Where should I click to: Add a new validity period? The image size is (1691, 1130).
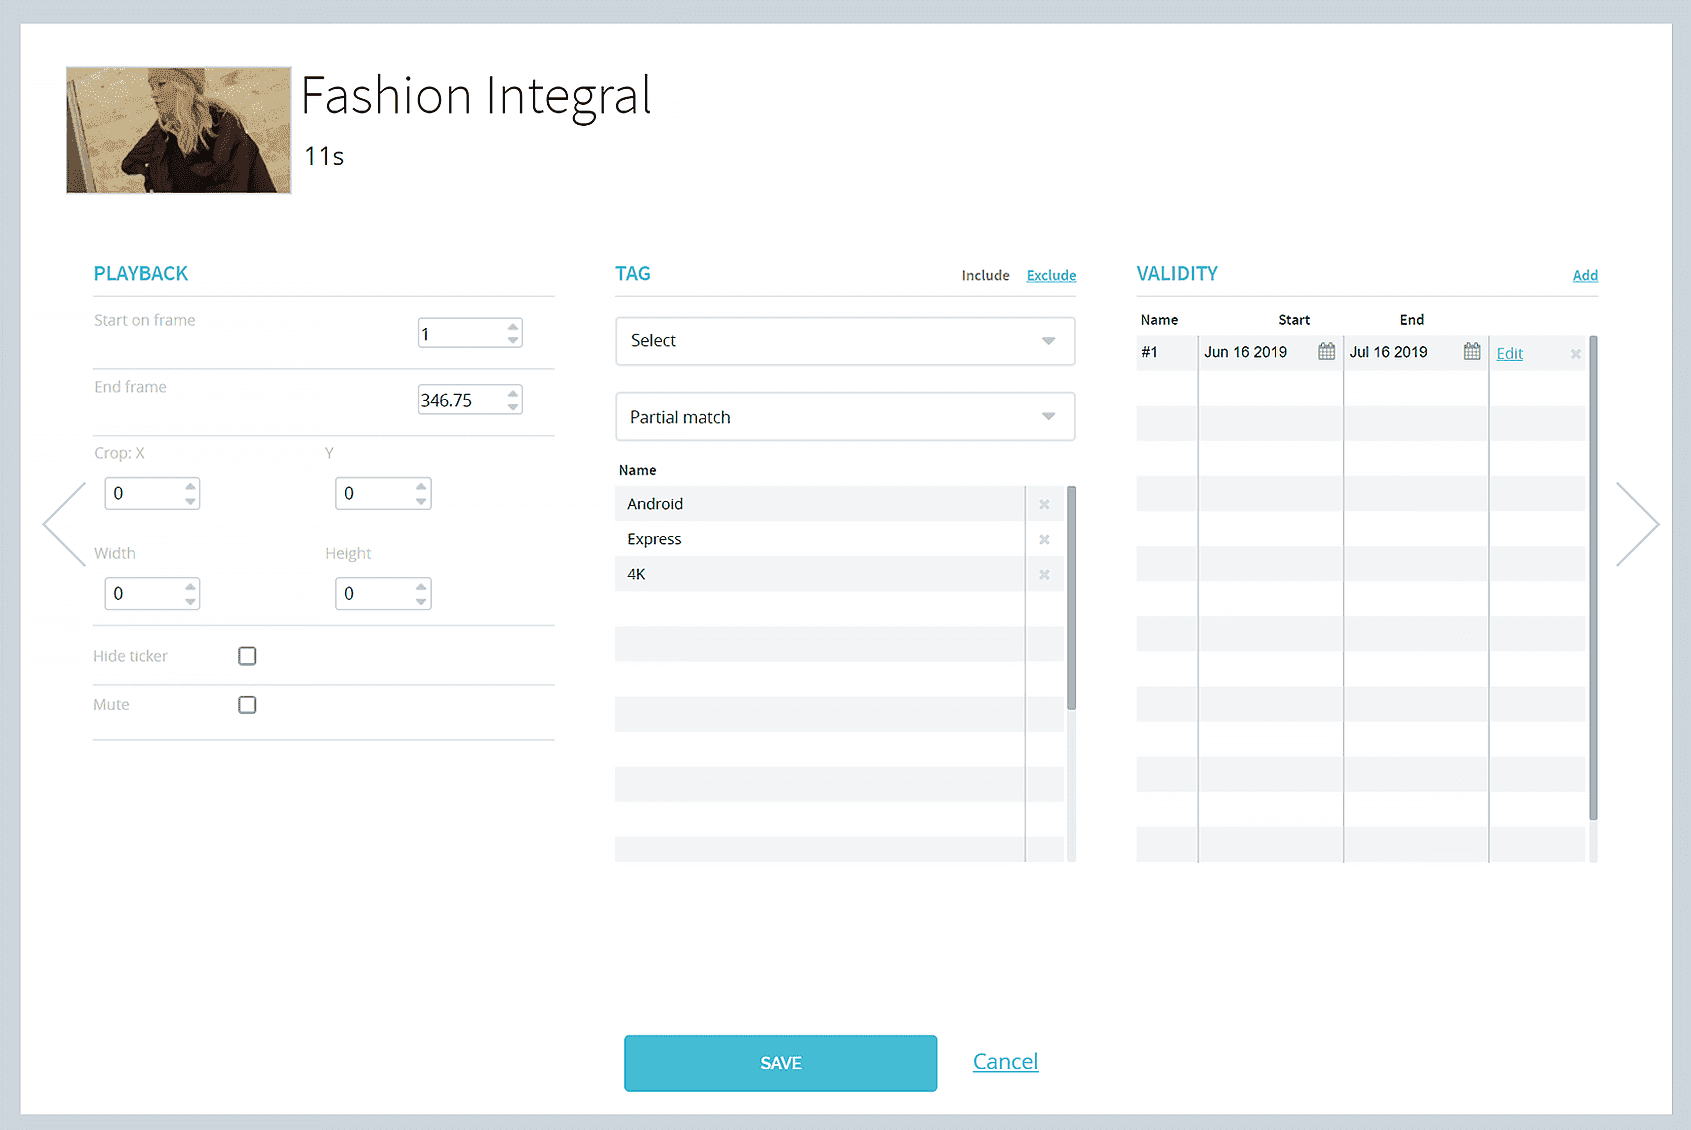click(1584, 276)
